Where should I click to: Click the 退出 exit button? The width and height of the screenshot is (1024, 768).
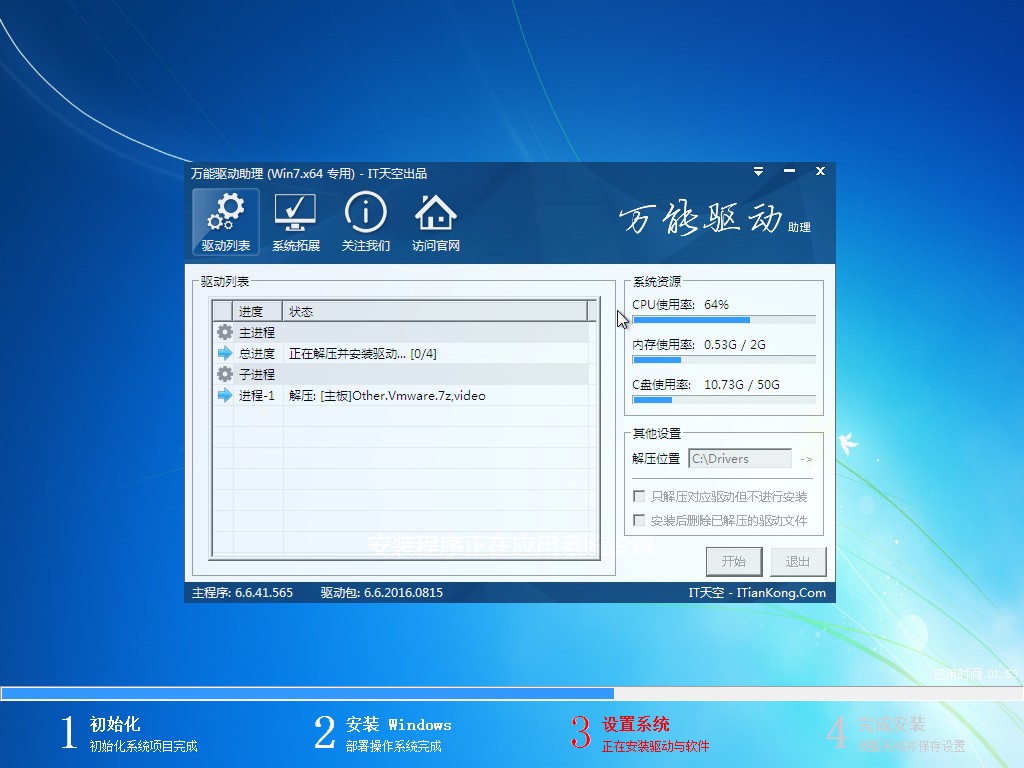point(798,562)
